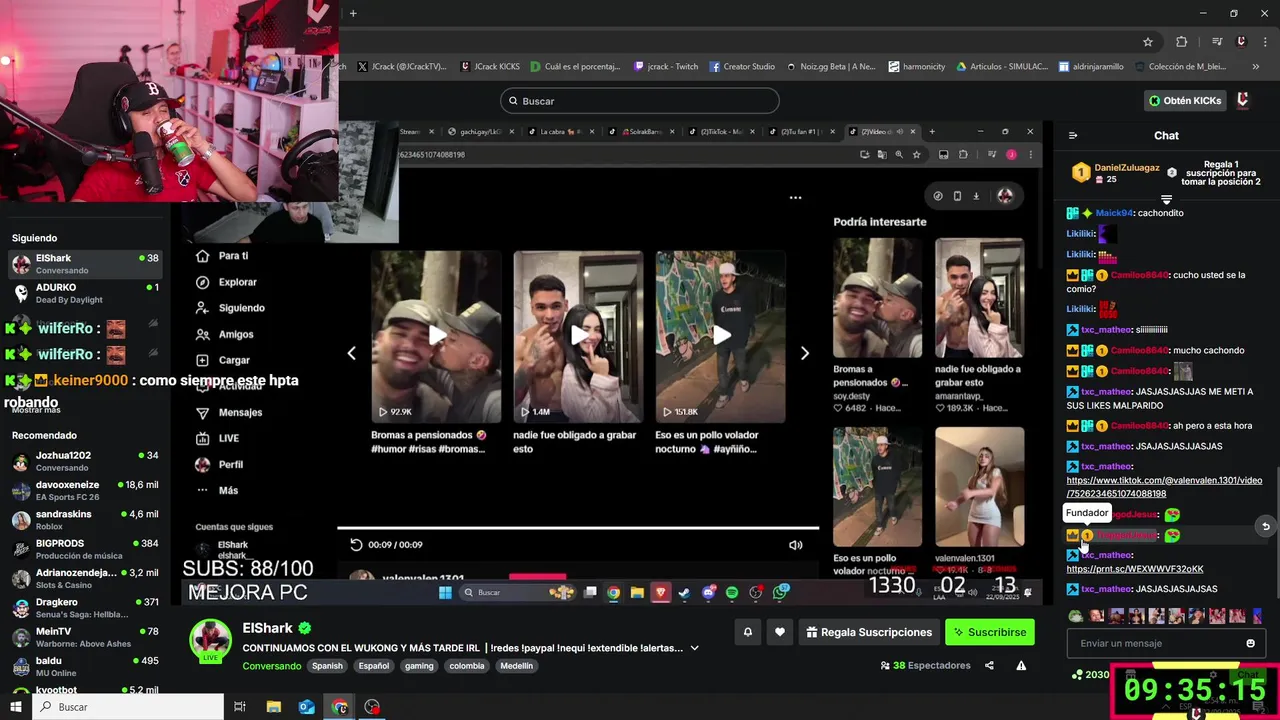Mute TikTok video with speaker icon
The image size is (1280, 720).
click(796, 545)
